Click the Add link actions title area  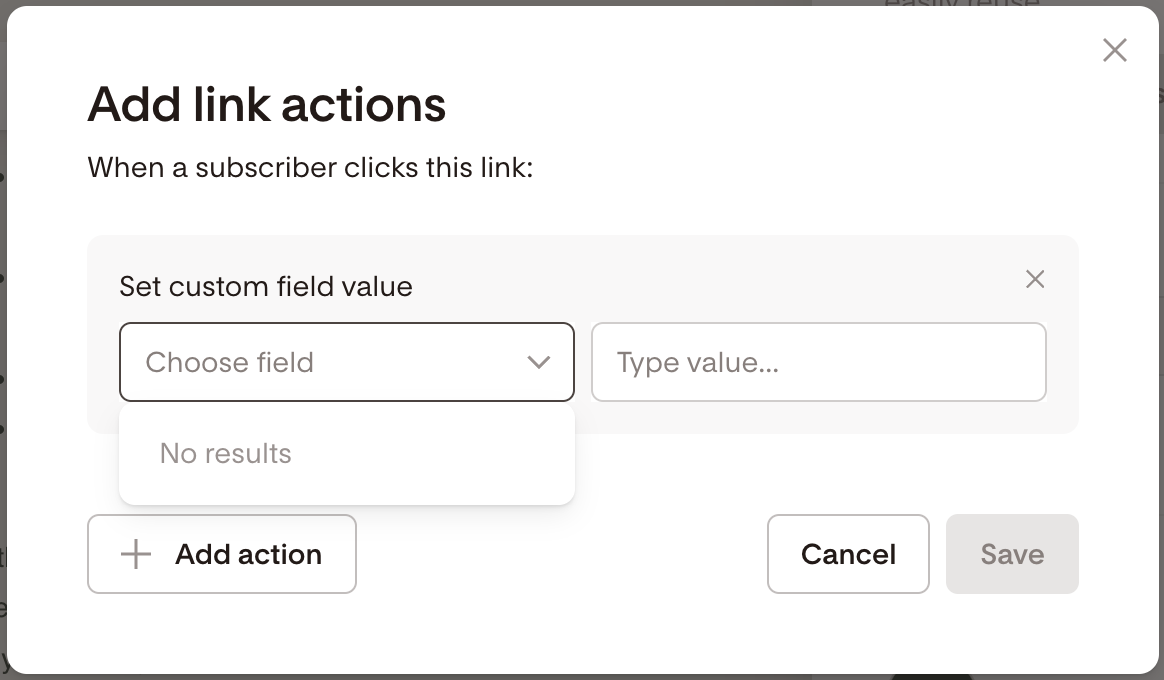tap(266, 104)
